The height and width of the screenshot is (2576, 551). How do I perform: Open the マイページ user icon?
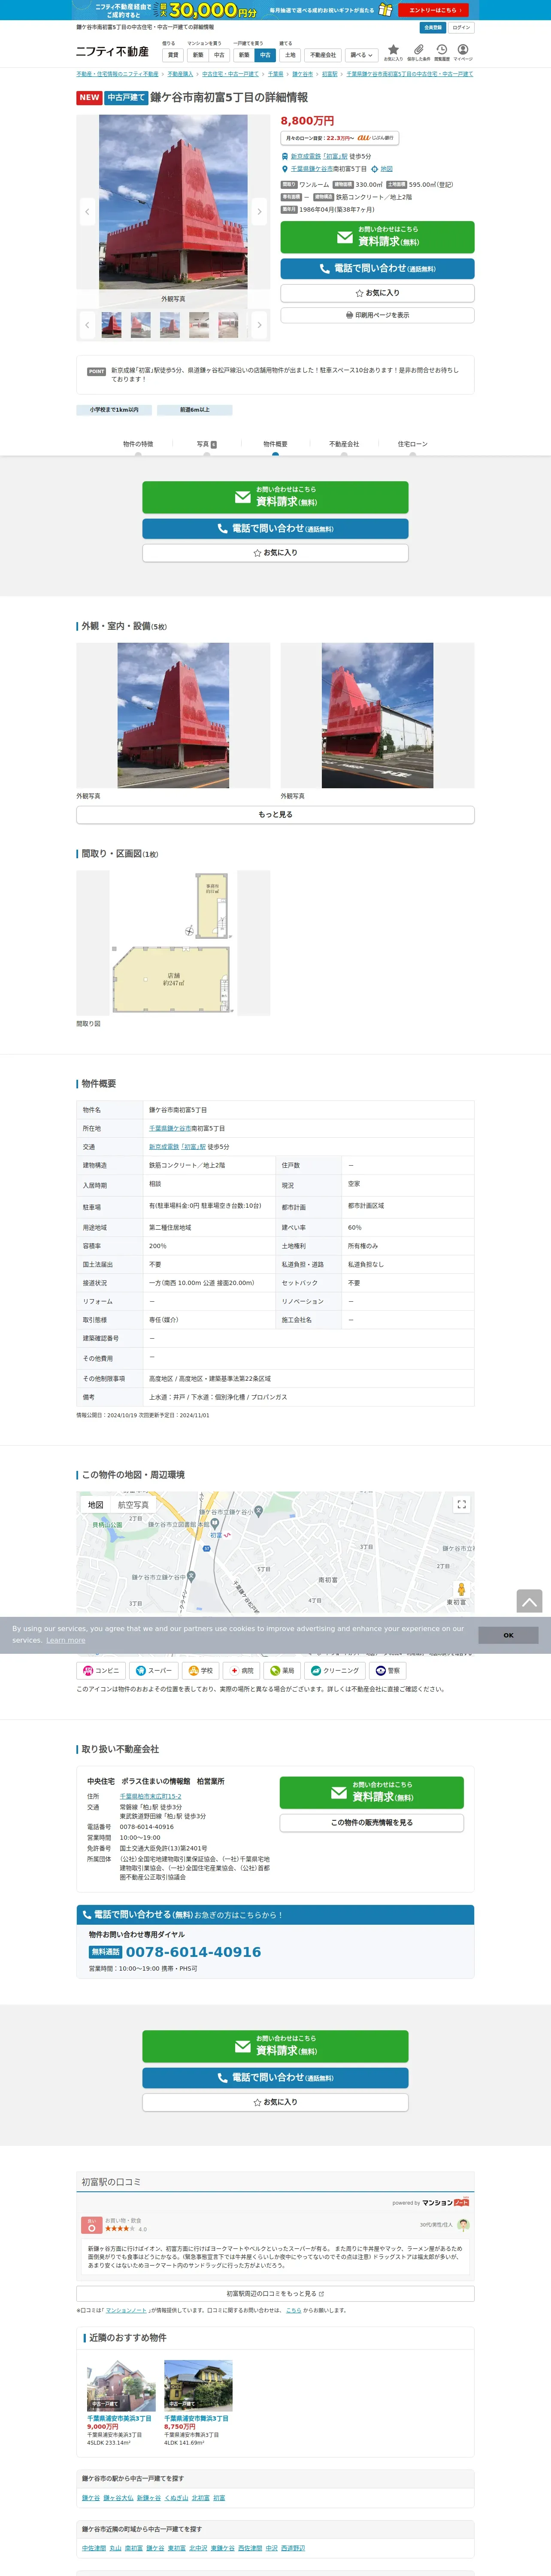(463, 52)
